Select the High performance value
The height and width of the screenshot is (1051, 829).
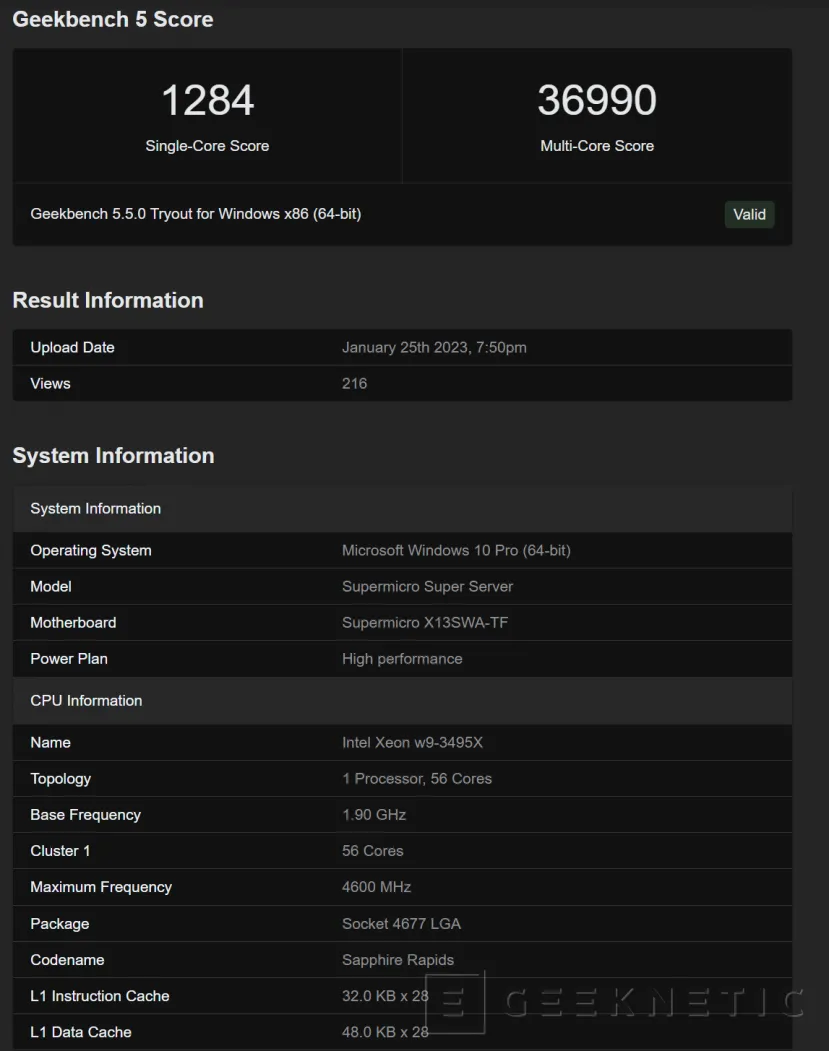click(x=402, y=659)
